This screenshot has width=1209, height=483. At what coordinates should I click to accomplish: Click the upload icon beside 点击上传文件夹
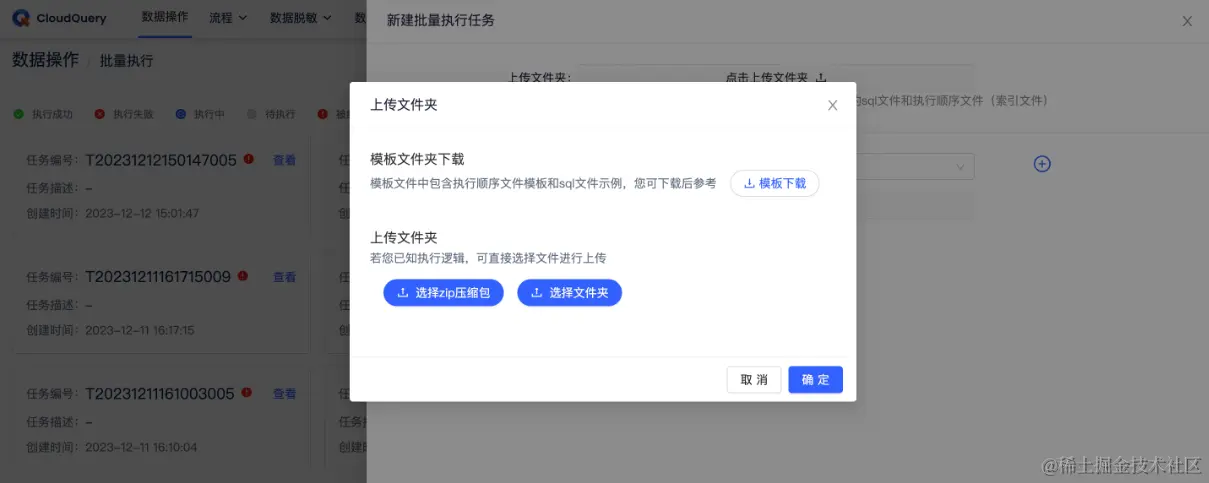tap(821, 77)
